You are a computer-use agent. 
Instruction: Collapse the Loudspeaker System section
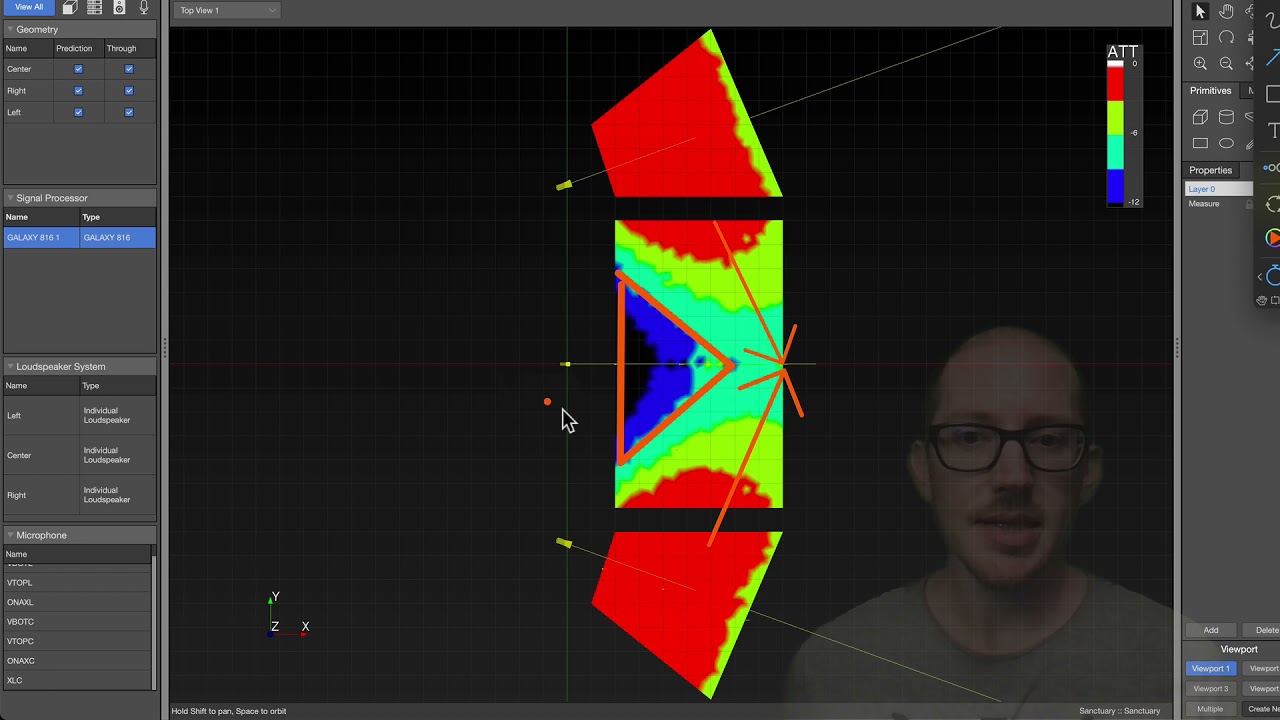coord(10,367)
